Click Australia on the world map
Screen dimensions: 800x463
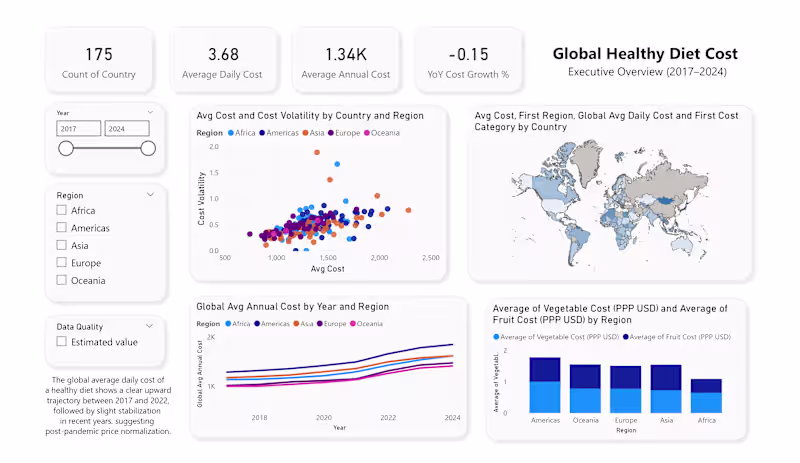pyautogui.click(x=684, y=246)
